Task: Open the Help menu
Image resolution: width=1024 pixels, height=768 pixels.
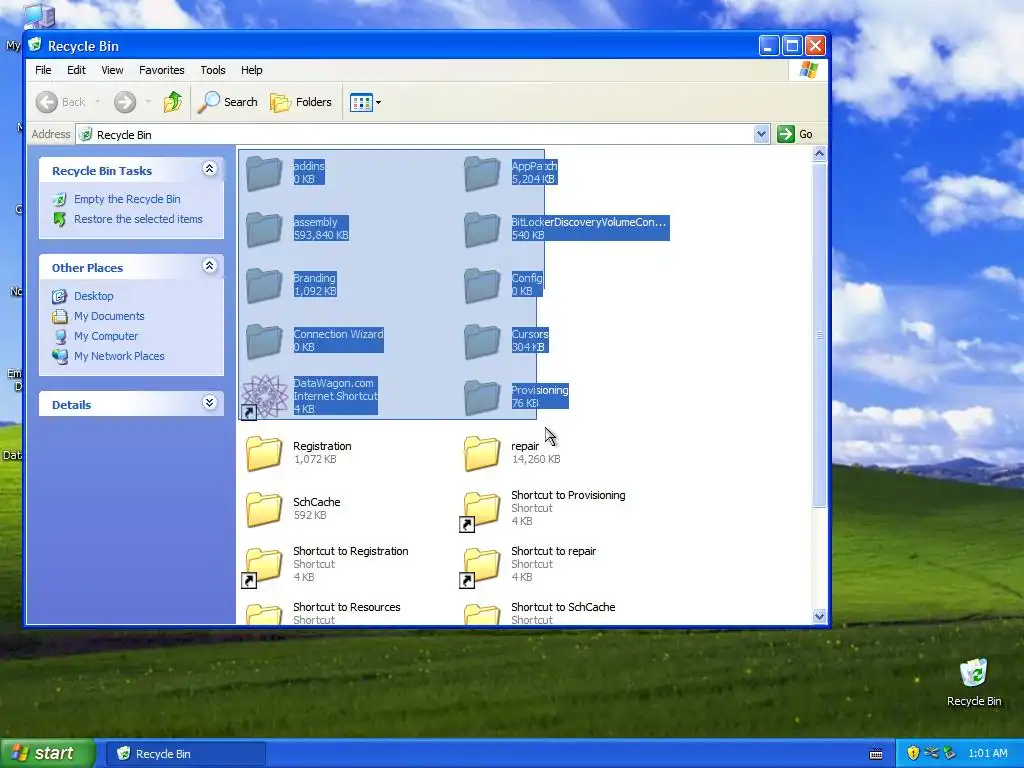Action: pyautogui.click(x=251, y=70)
